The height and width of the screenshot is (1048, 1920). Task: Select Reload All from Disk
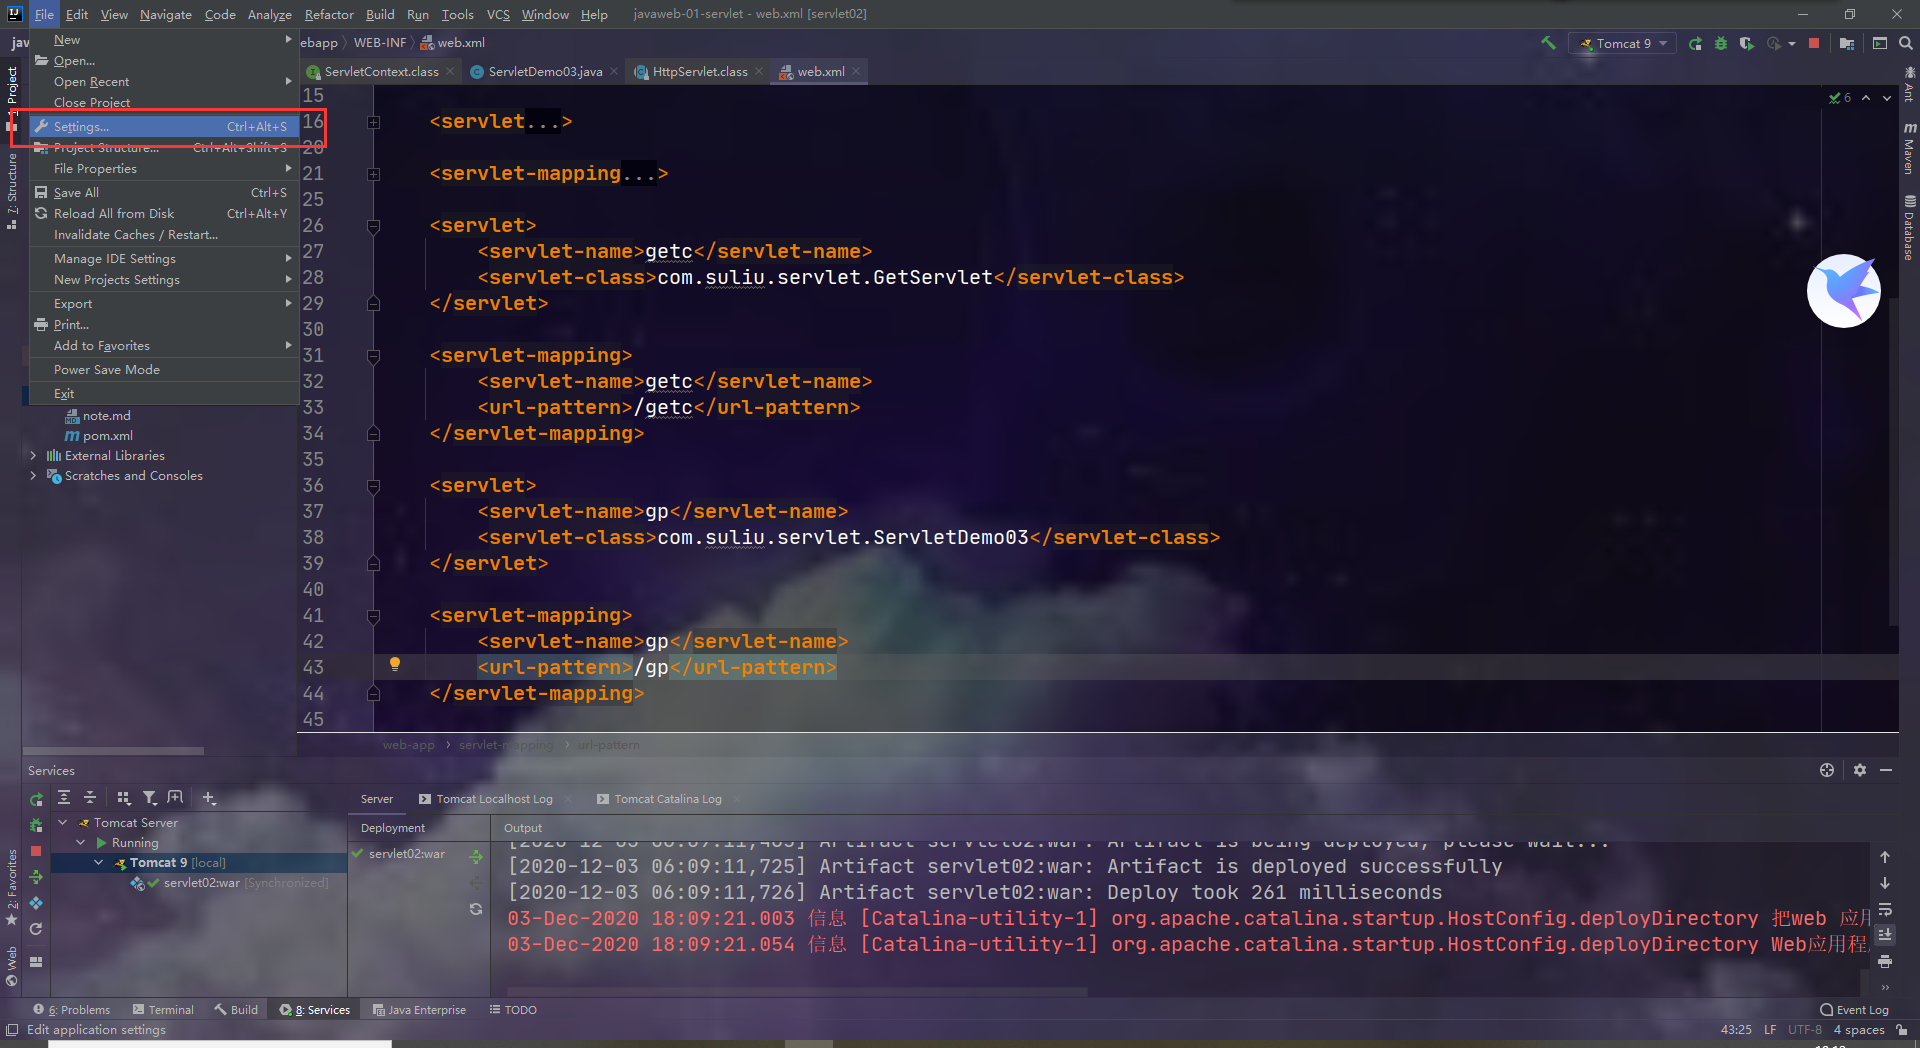click(165, 214)
